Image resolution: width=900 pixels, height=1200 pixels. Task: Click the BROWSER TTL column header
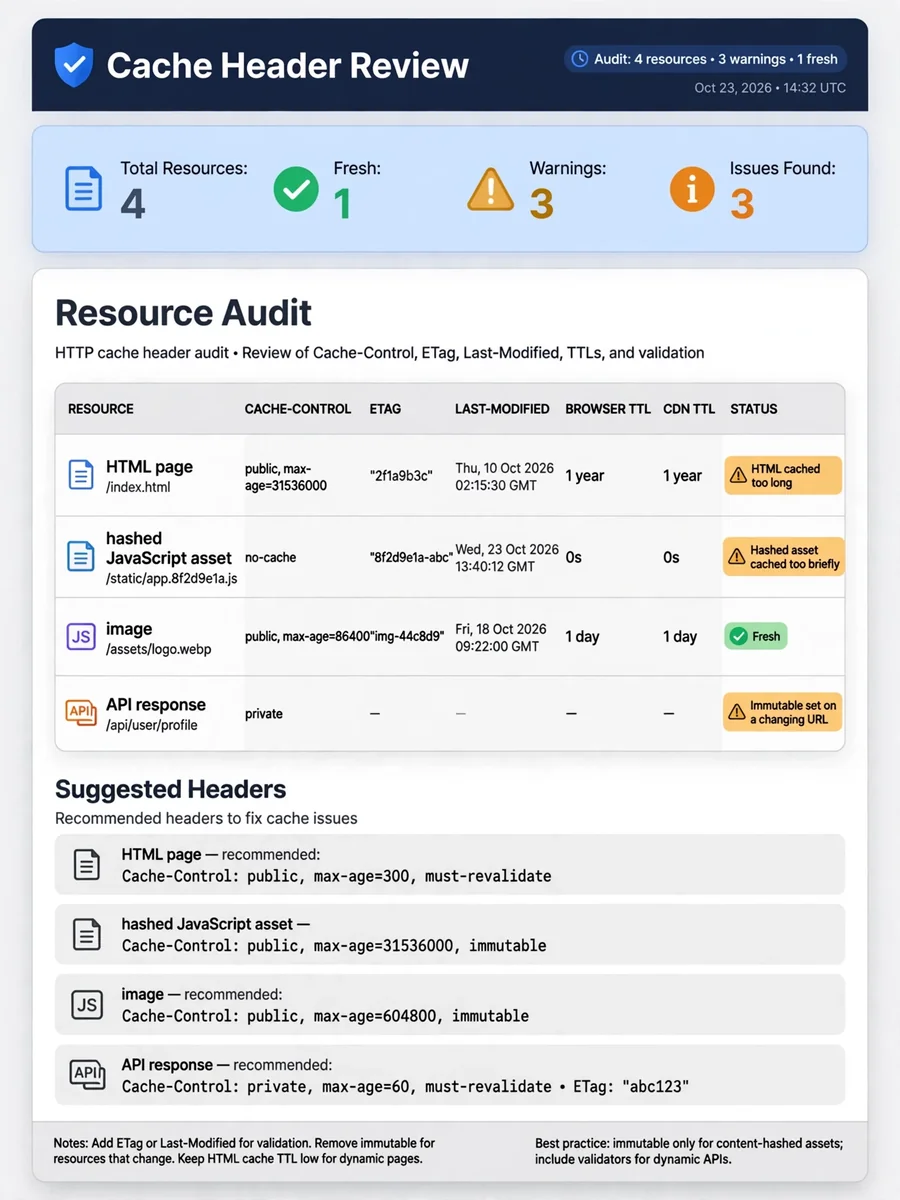tap(608, 409)
